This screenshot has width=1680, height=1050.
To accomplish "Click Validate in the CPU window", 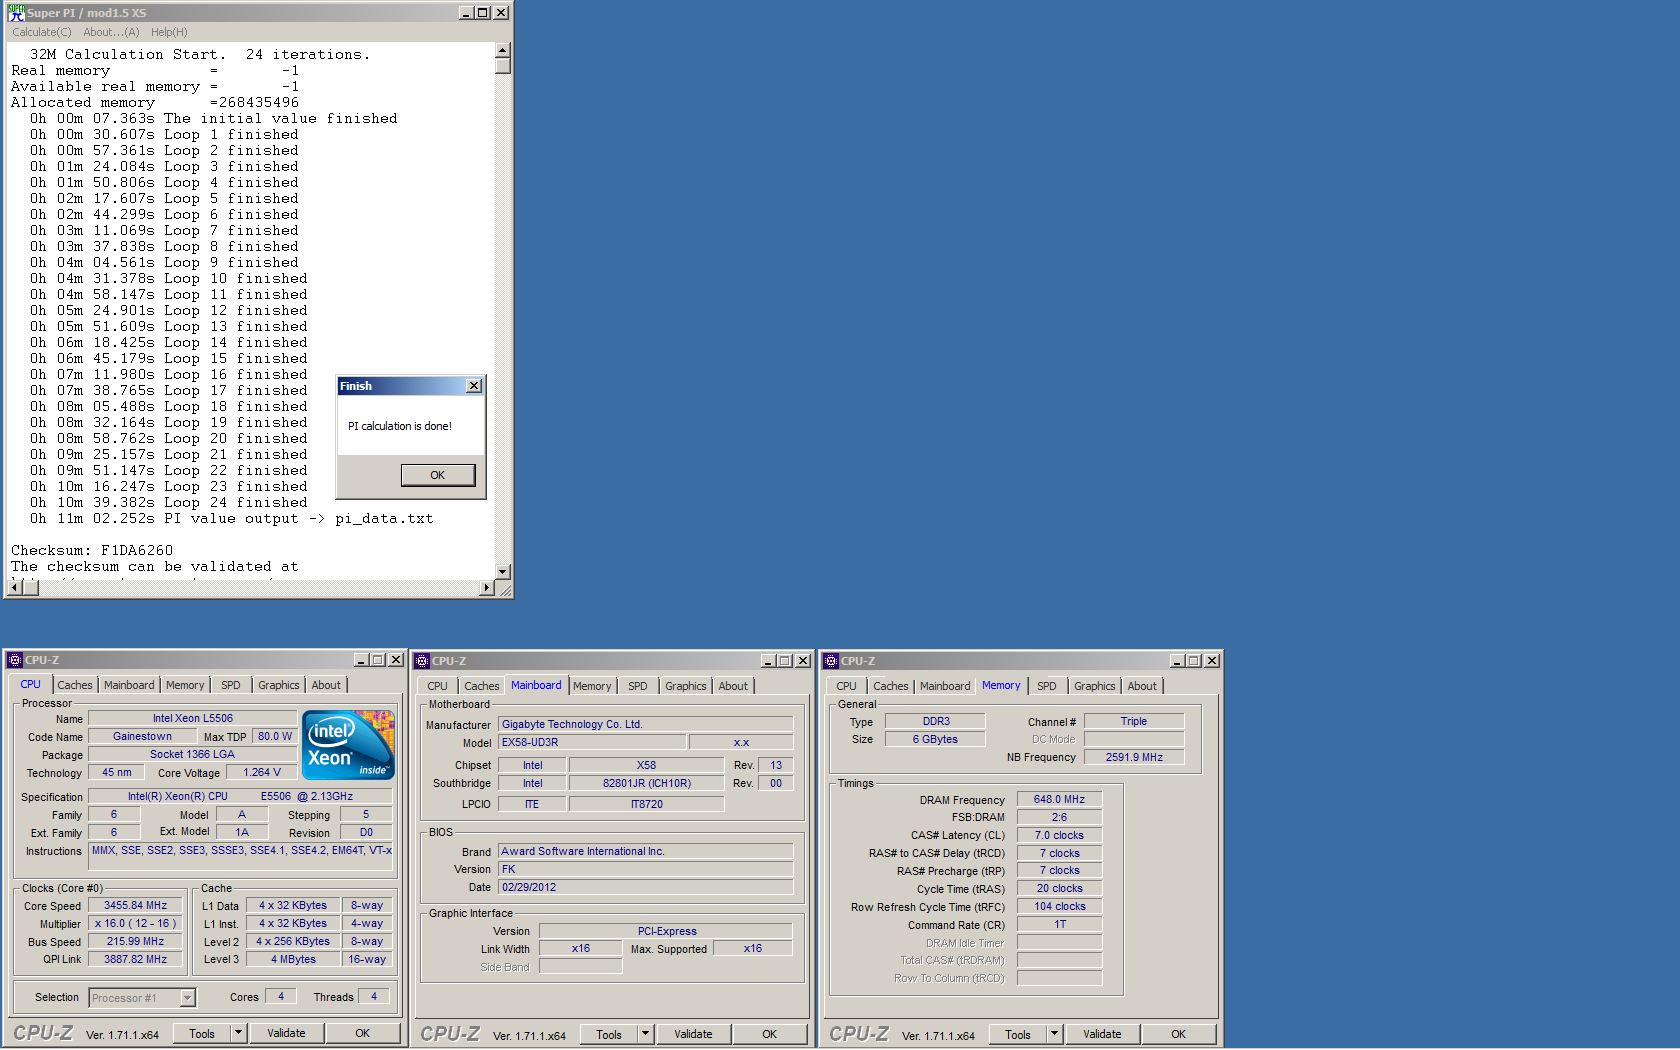I will pyautogui.click(x=286, y=1033).
